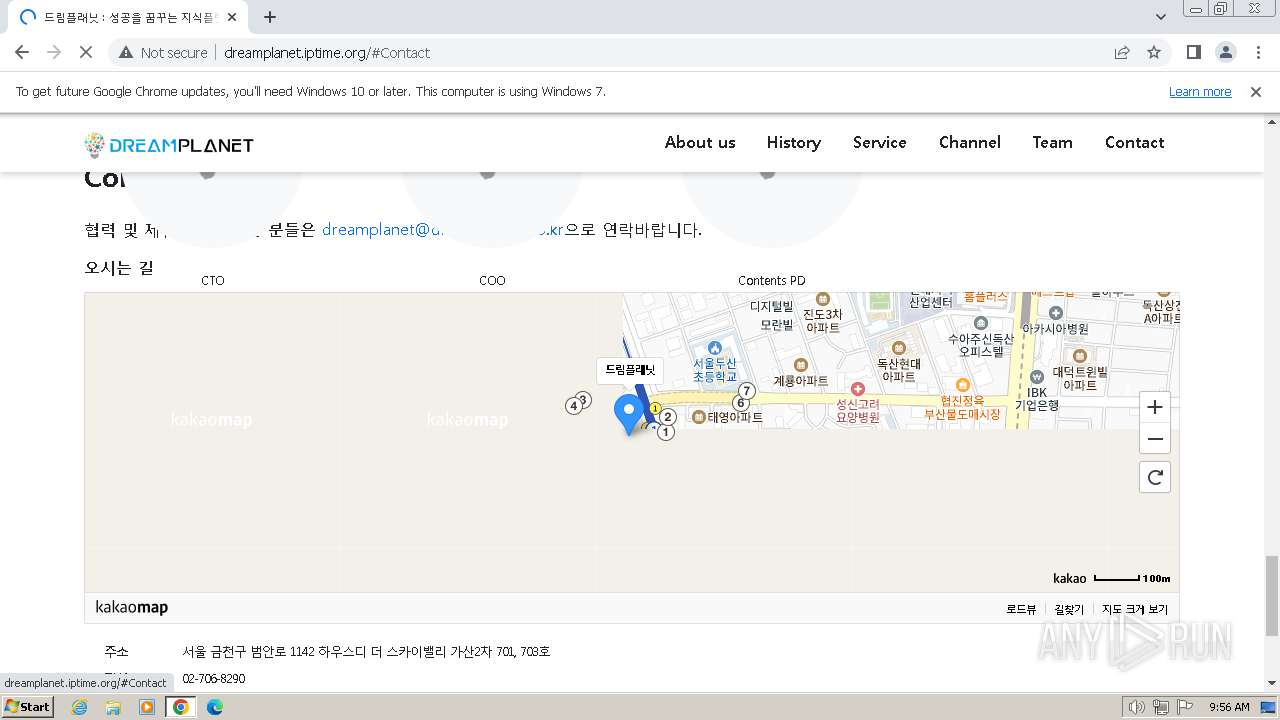Image resolution: width=1280 pixels, height=720 pixels.
Task: Click the volume speaker tray icon
Action: click(x=1136, y=707)
